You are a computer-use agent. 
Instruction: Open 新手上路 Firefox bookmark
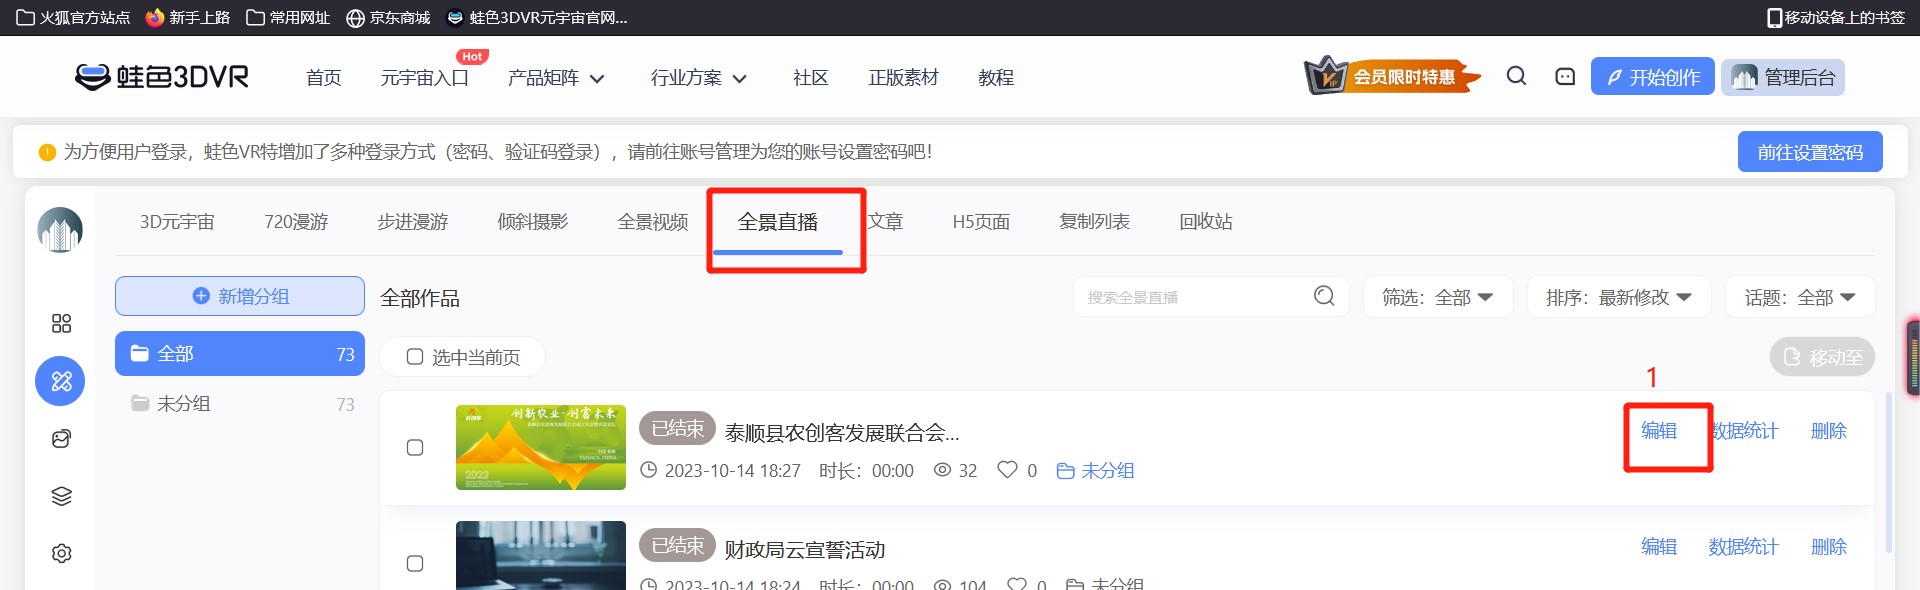click(188, 17)
